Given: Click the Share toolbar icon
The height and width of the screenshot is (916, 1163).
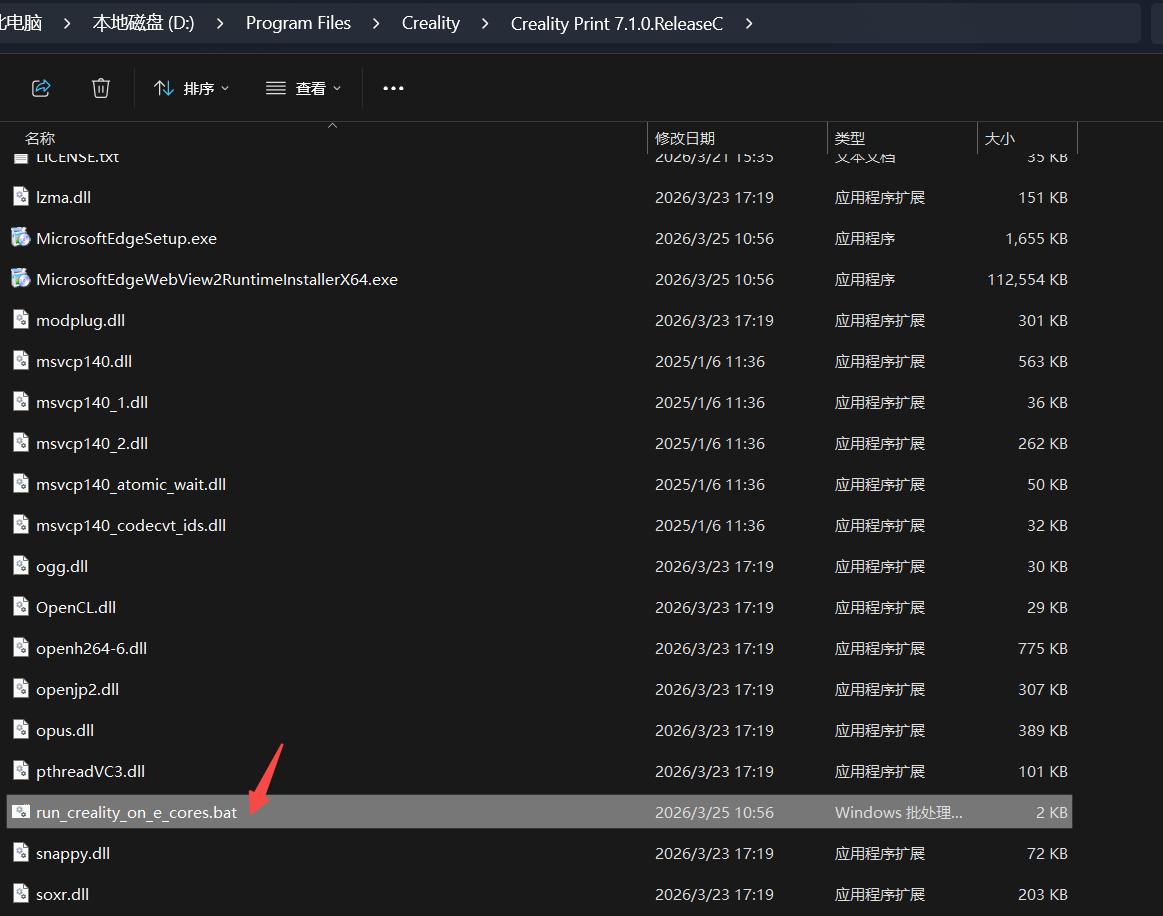Looking at the screenshot, I should coord(42,88).
